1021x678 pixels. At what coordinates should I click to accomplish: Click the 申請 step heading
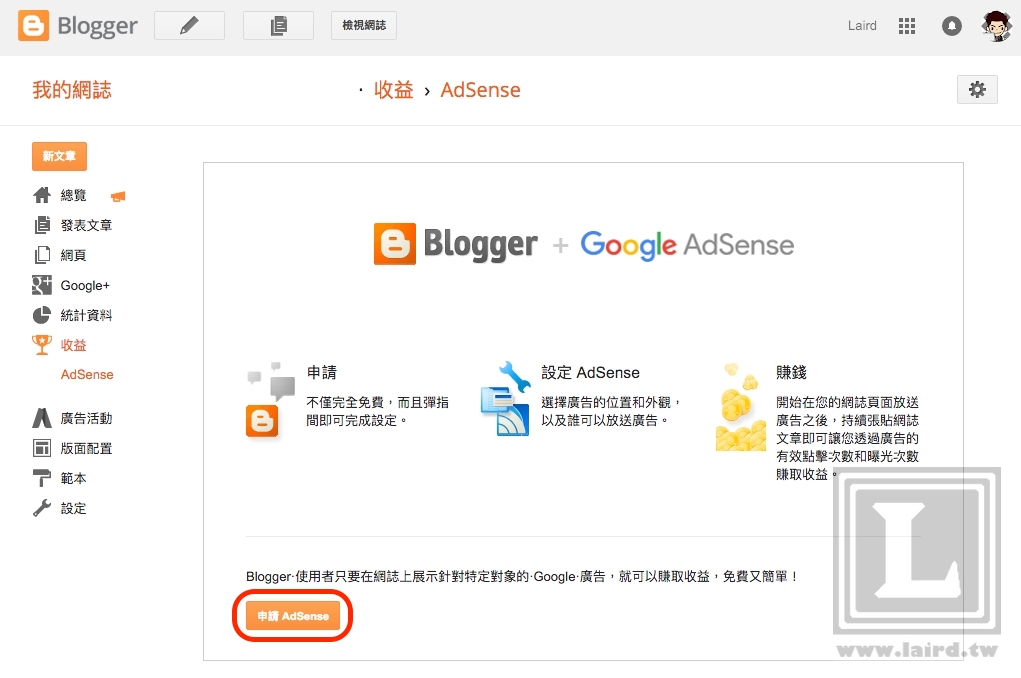coord(322,373)
